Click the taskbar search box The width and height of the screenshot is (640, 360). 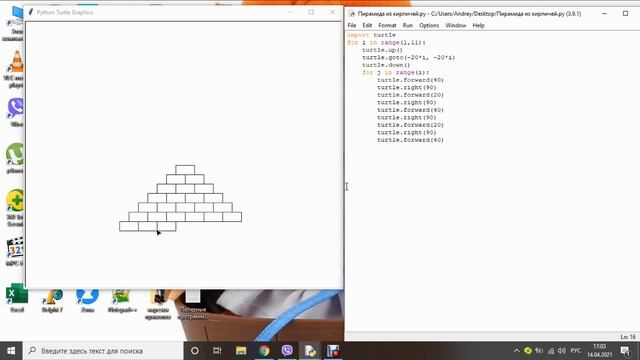(103, 351)
